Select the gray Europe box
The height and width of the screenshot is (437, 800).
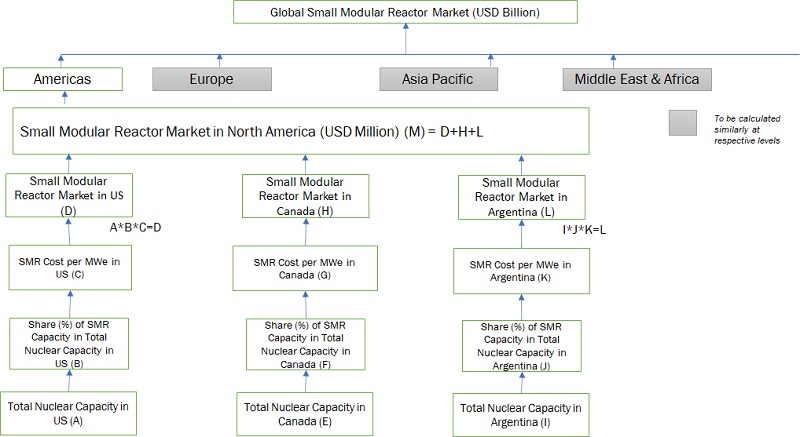(211, 79)
